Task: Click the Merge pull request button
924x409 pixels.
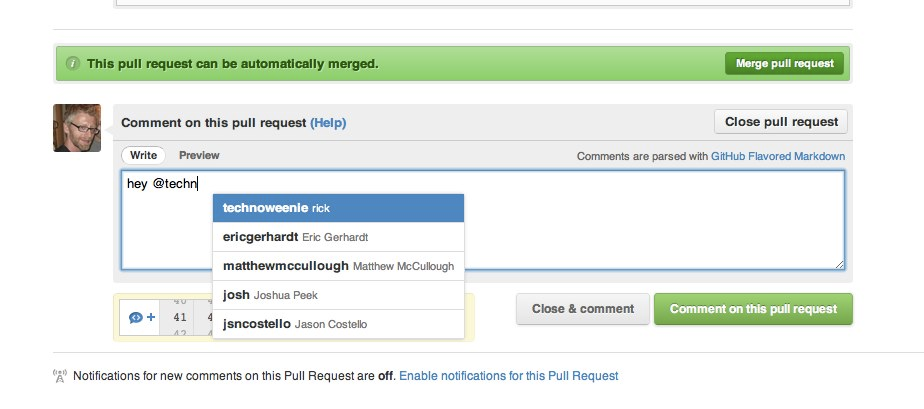Action: pyautogui.click(x=784, y=64)
